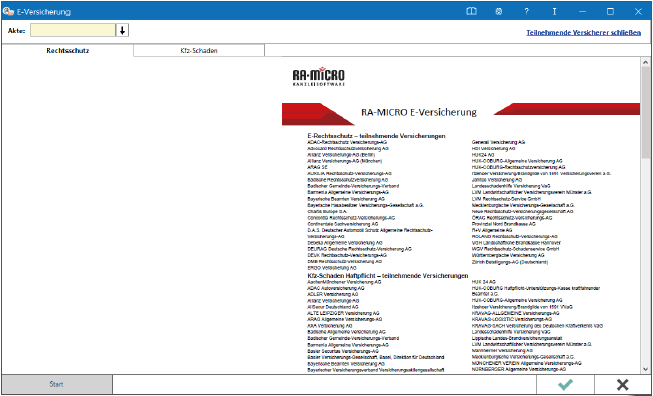653x396 pixels.
Task: Select 'ÖRAG Rechtsschutz-Versicherungs-AG' entry
Action: (x=512, y=218)
